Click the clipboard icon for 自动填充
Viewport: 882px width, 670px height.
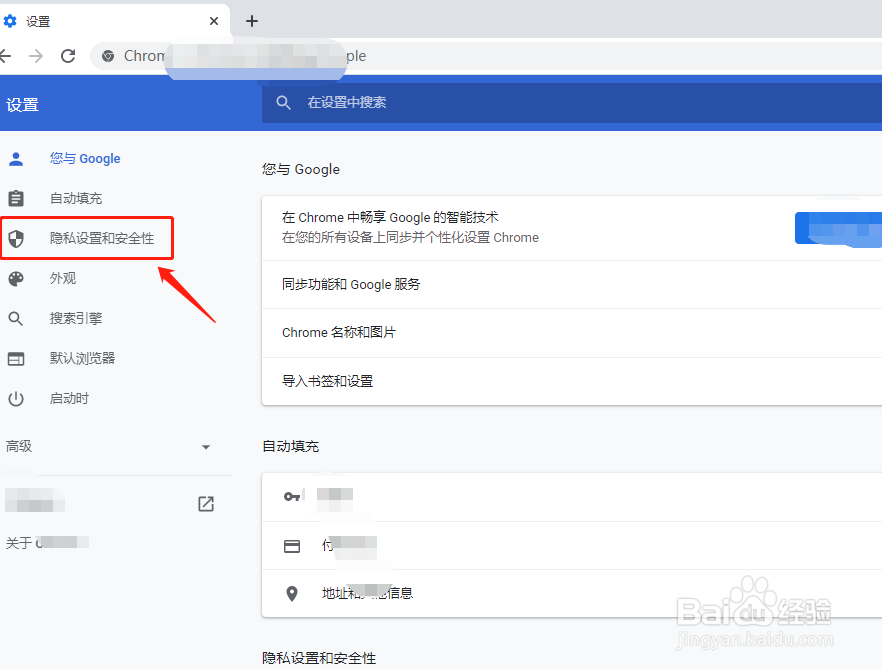coord(16,199)
